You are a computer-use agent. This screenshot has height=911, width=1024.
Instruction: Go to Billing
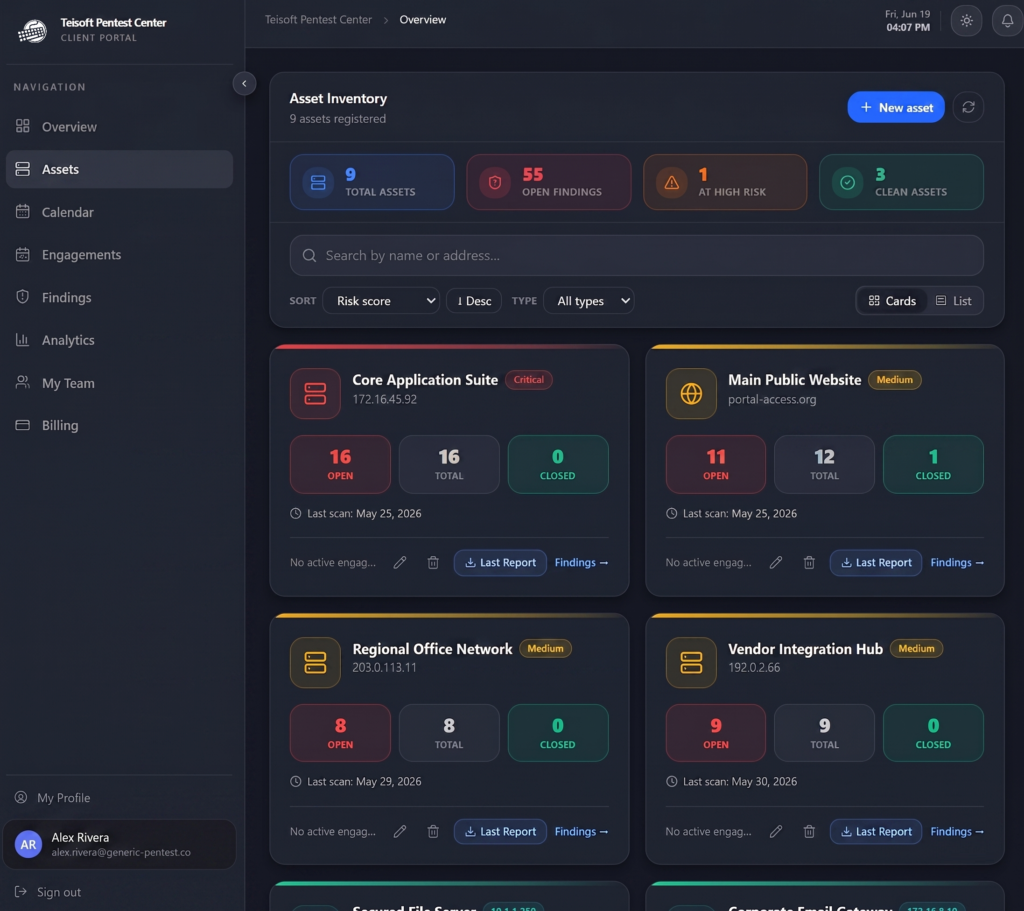[120, 425]
